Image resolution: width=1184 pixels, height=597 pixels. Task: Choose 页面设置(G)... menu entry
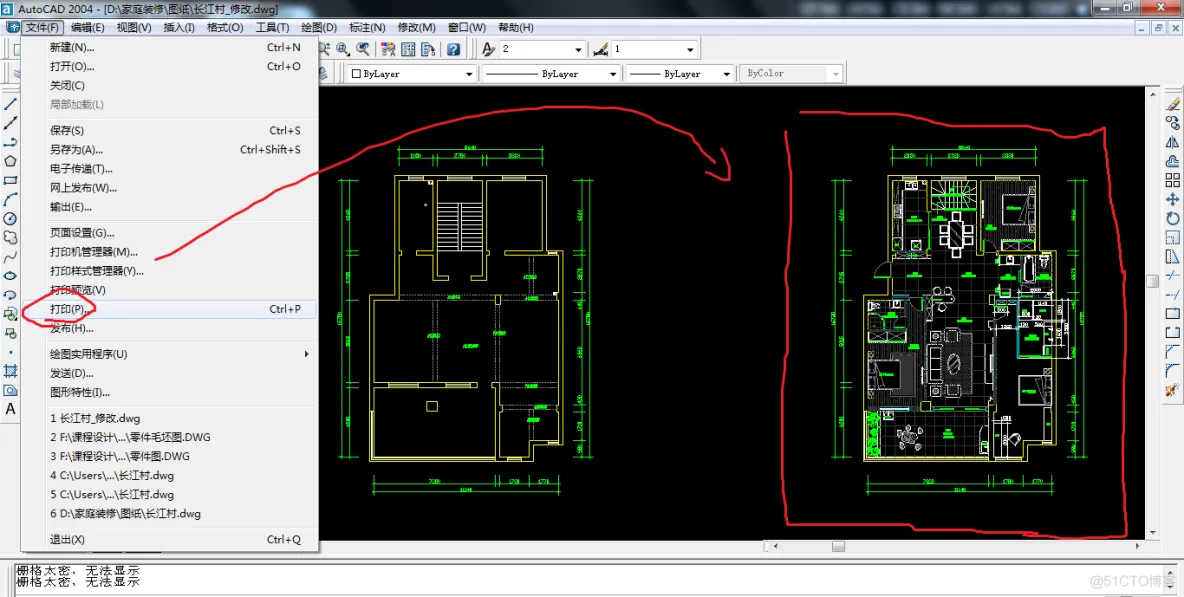[170, 232]
